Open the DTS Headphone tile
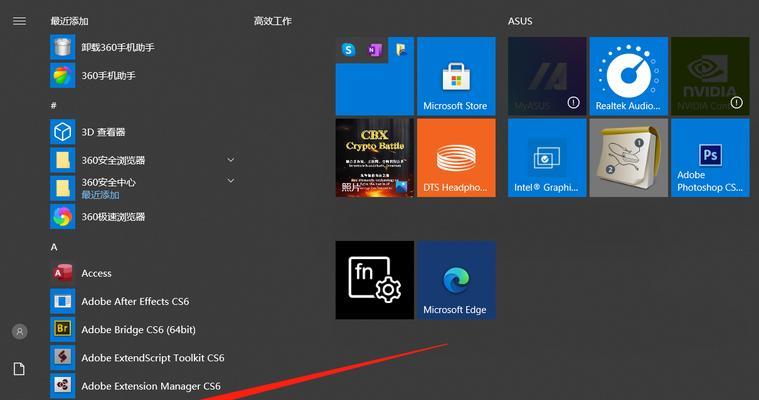This screenshot has width=759, height=400. pyautogui.click(x=456, y=158)
